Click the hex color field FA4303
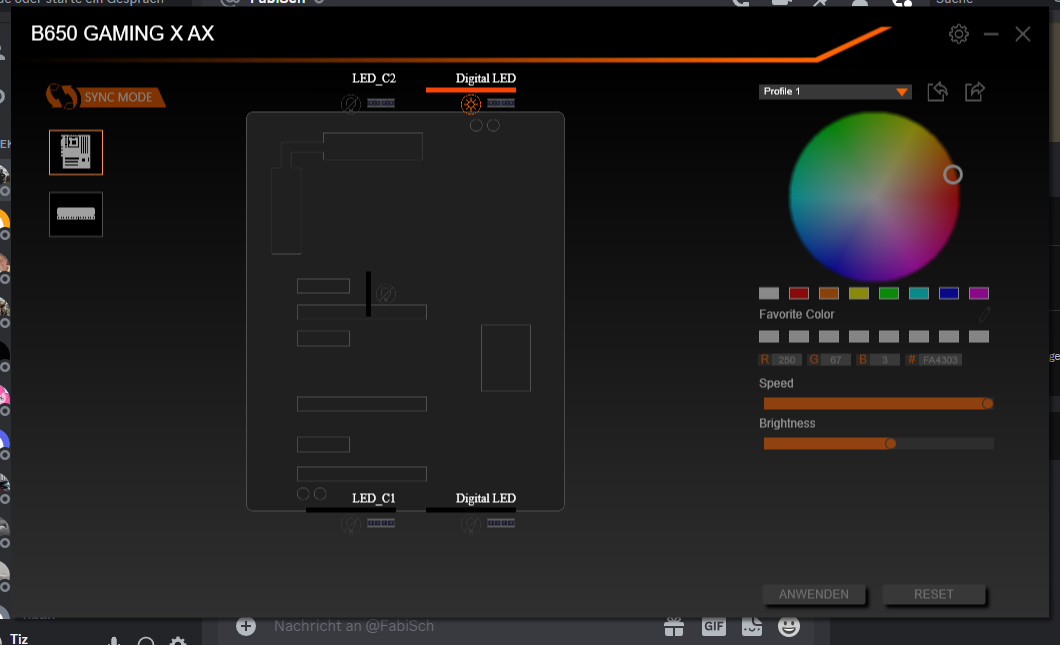 point(940,360)
